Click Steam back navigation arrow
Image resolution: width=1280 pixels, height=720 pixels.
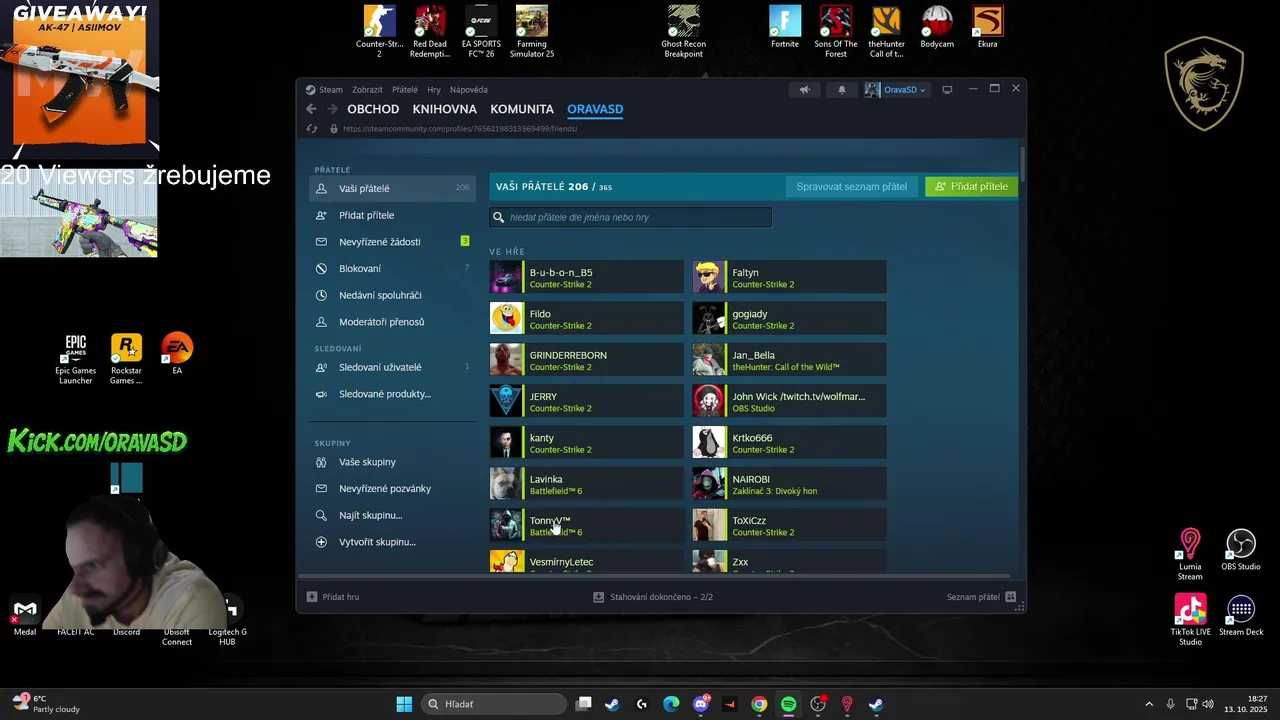point(311,109)
